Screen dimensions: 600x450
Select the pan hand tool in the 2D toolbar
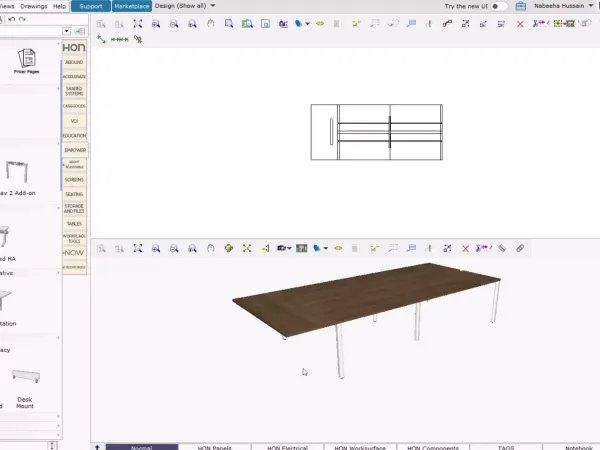(x=210, y=24)
